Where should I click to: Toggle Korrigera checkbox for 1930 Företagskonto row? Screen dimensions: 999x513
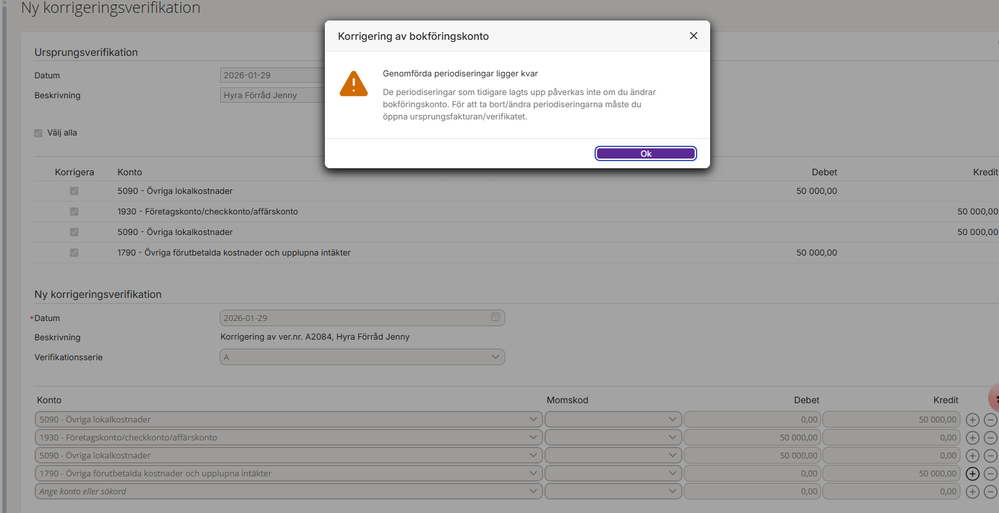[74, 211]
